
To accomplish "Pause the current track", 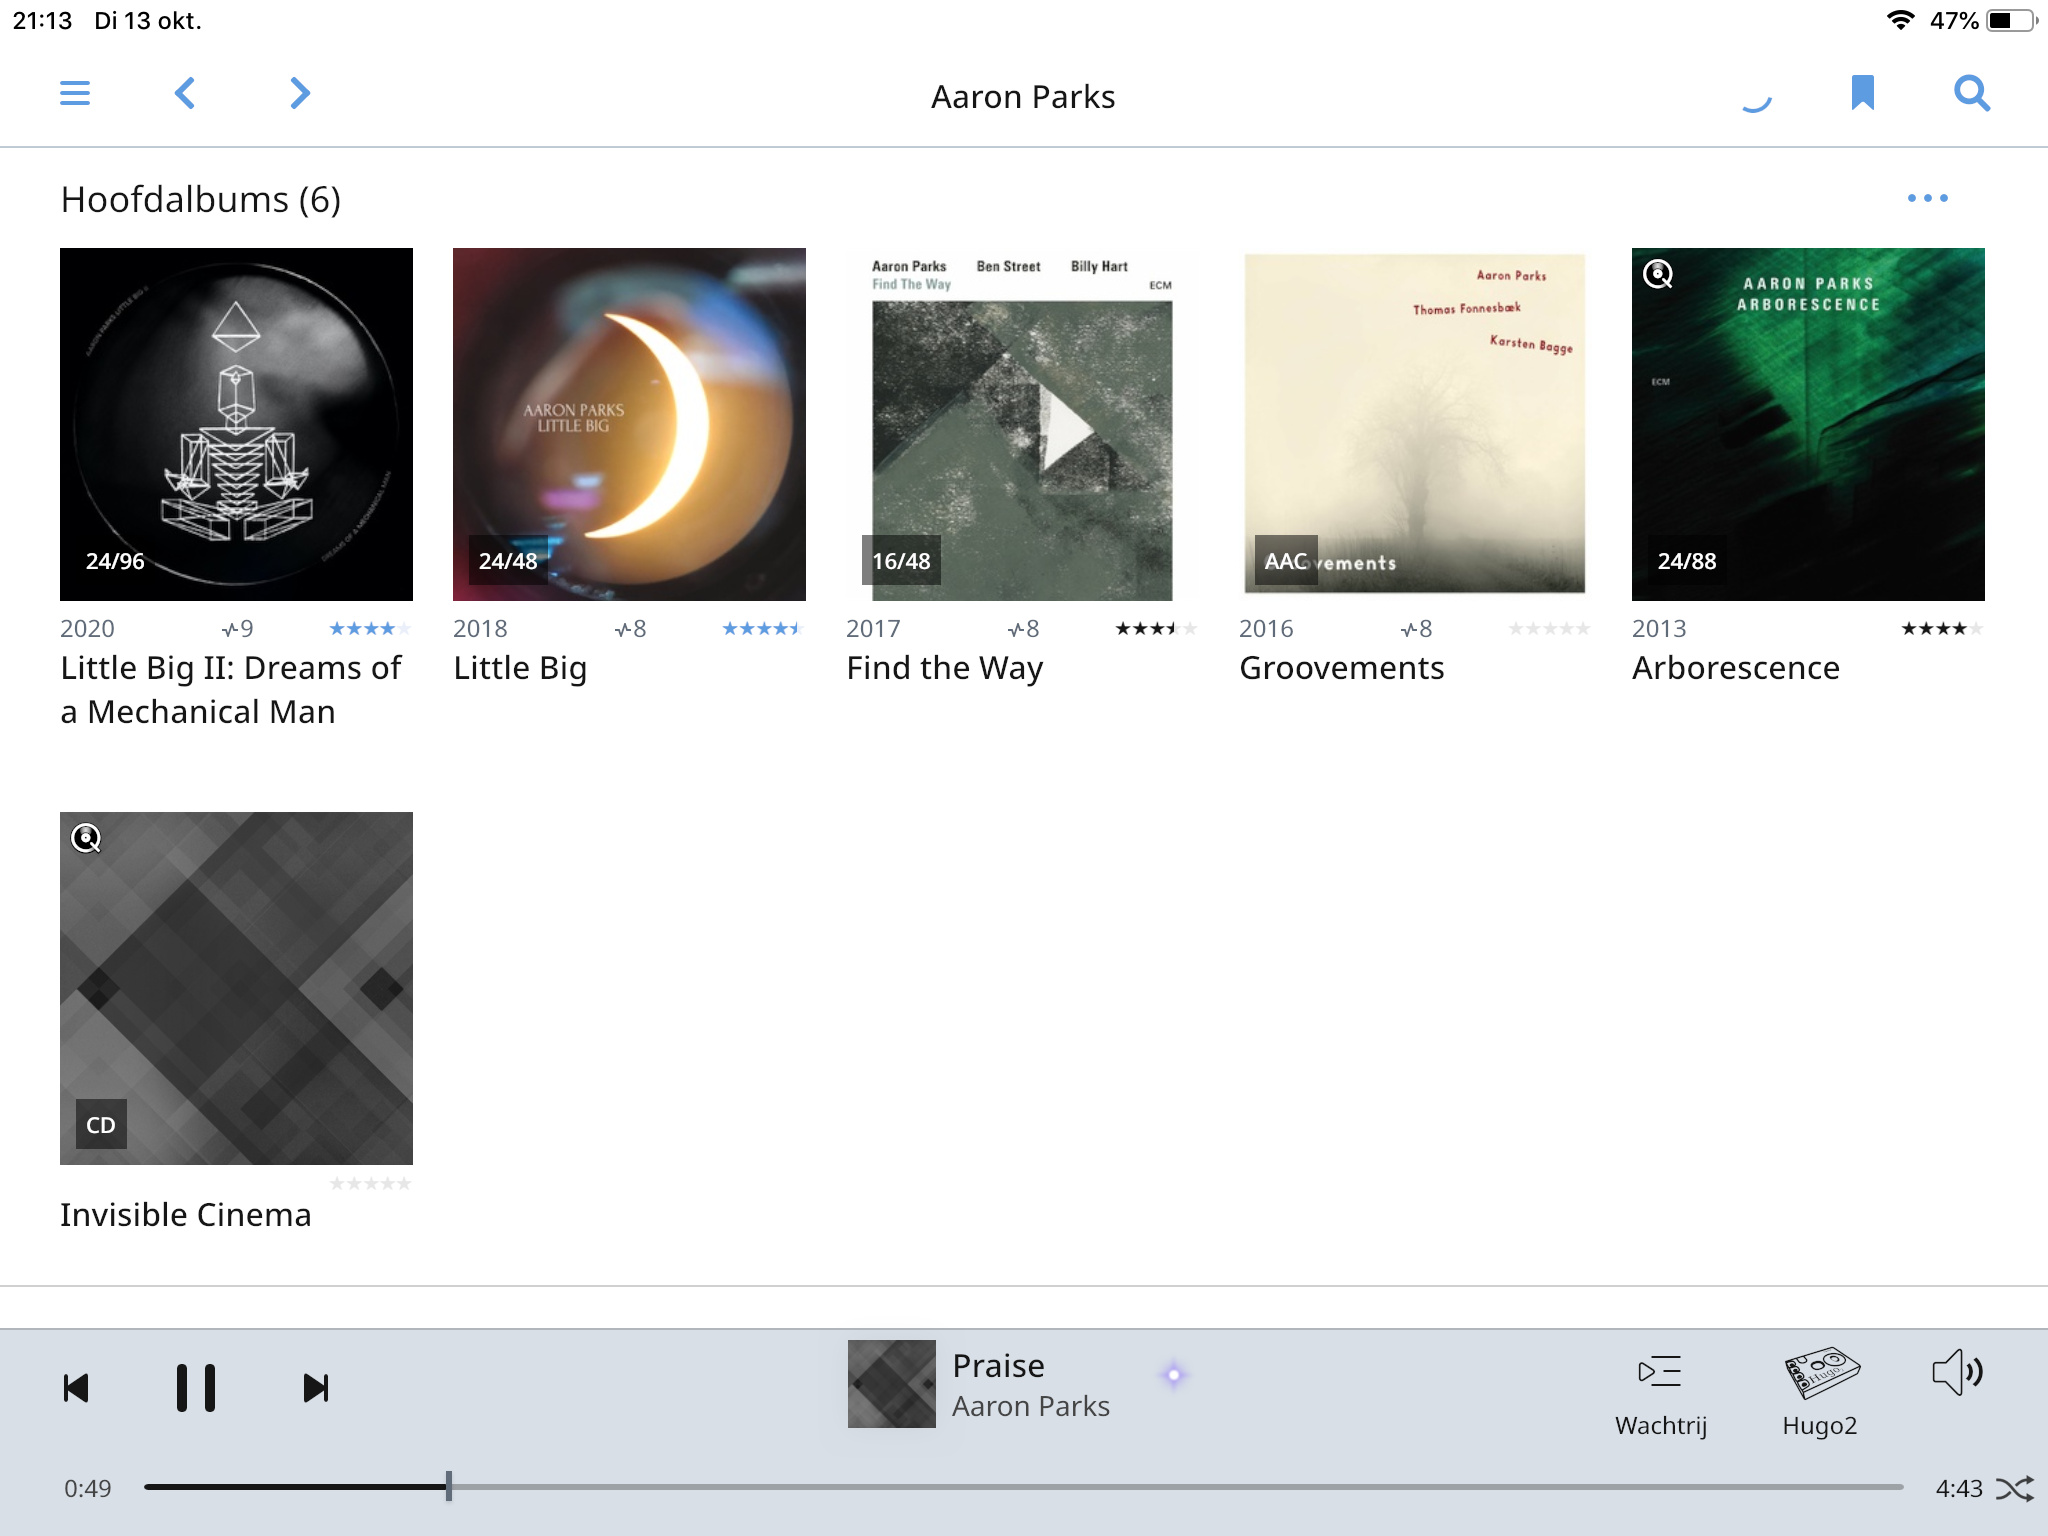I will pos(196,1388).
